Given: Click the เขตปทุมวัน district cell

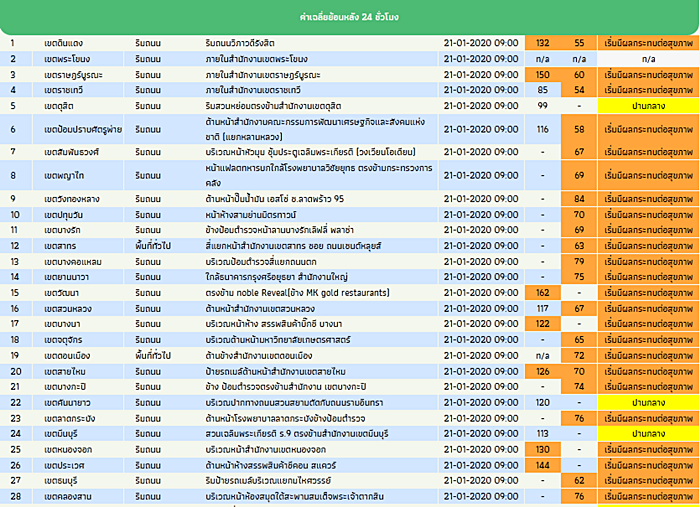Looking at the screenshot, I should point(64,214).
